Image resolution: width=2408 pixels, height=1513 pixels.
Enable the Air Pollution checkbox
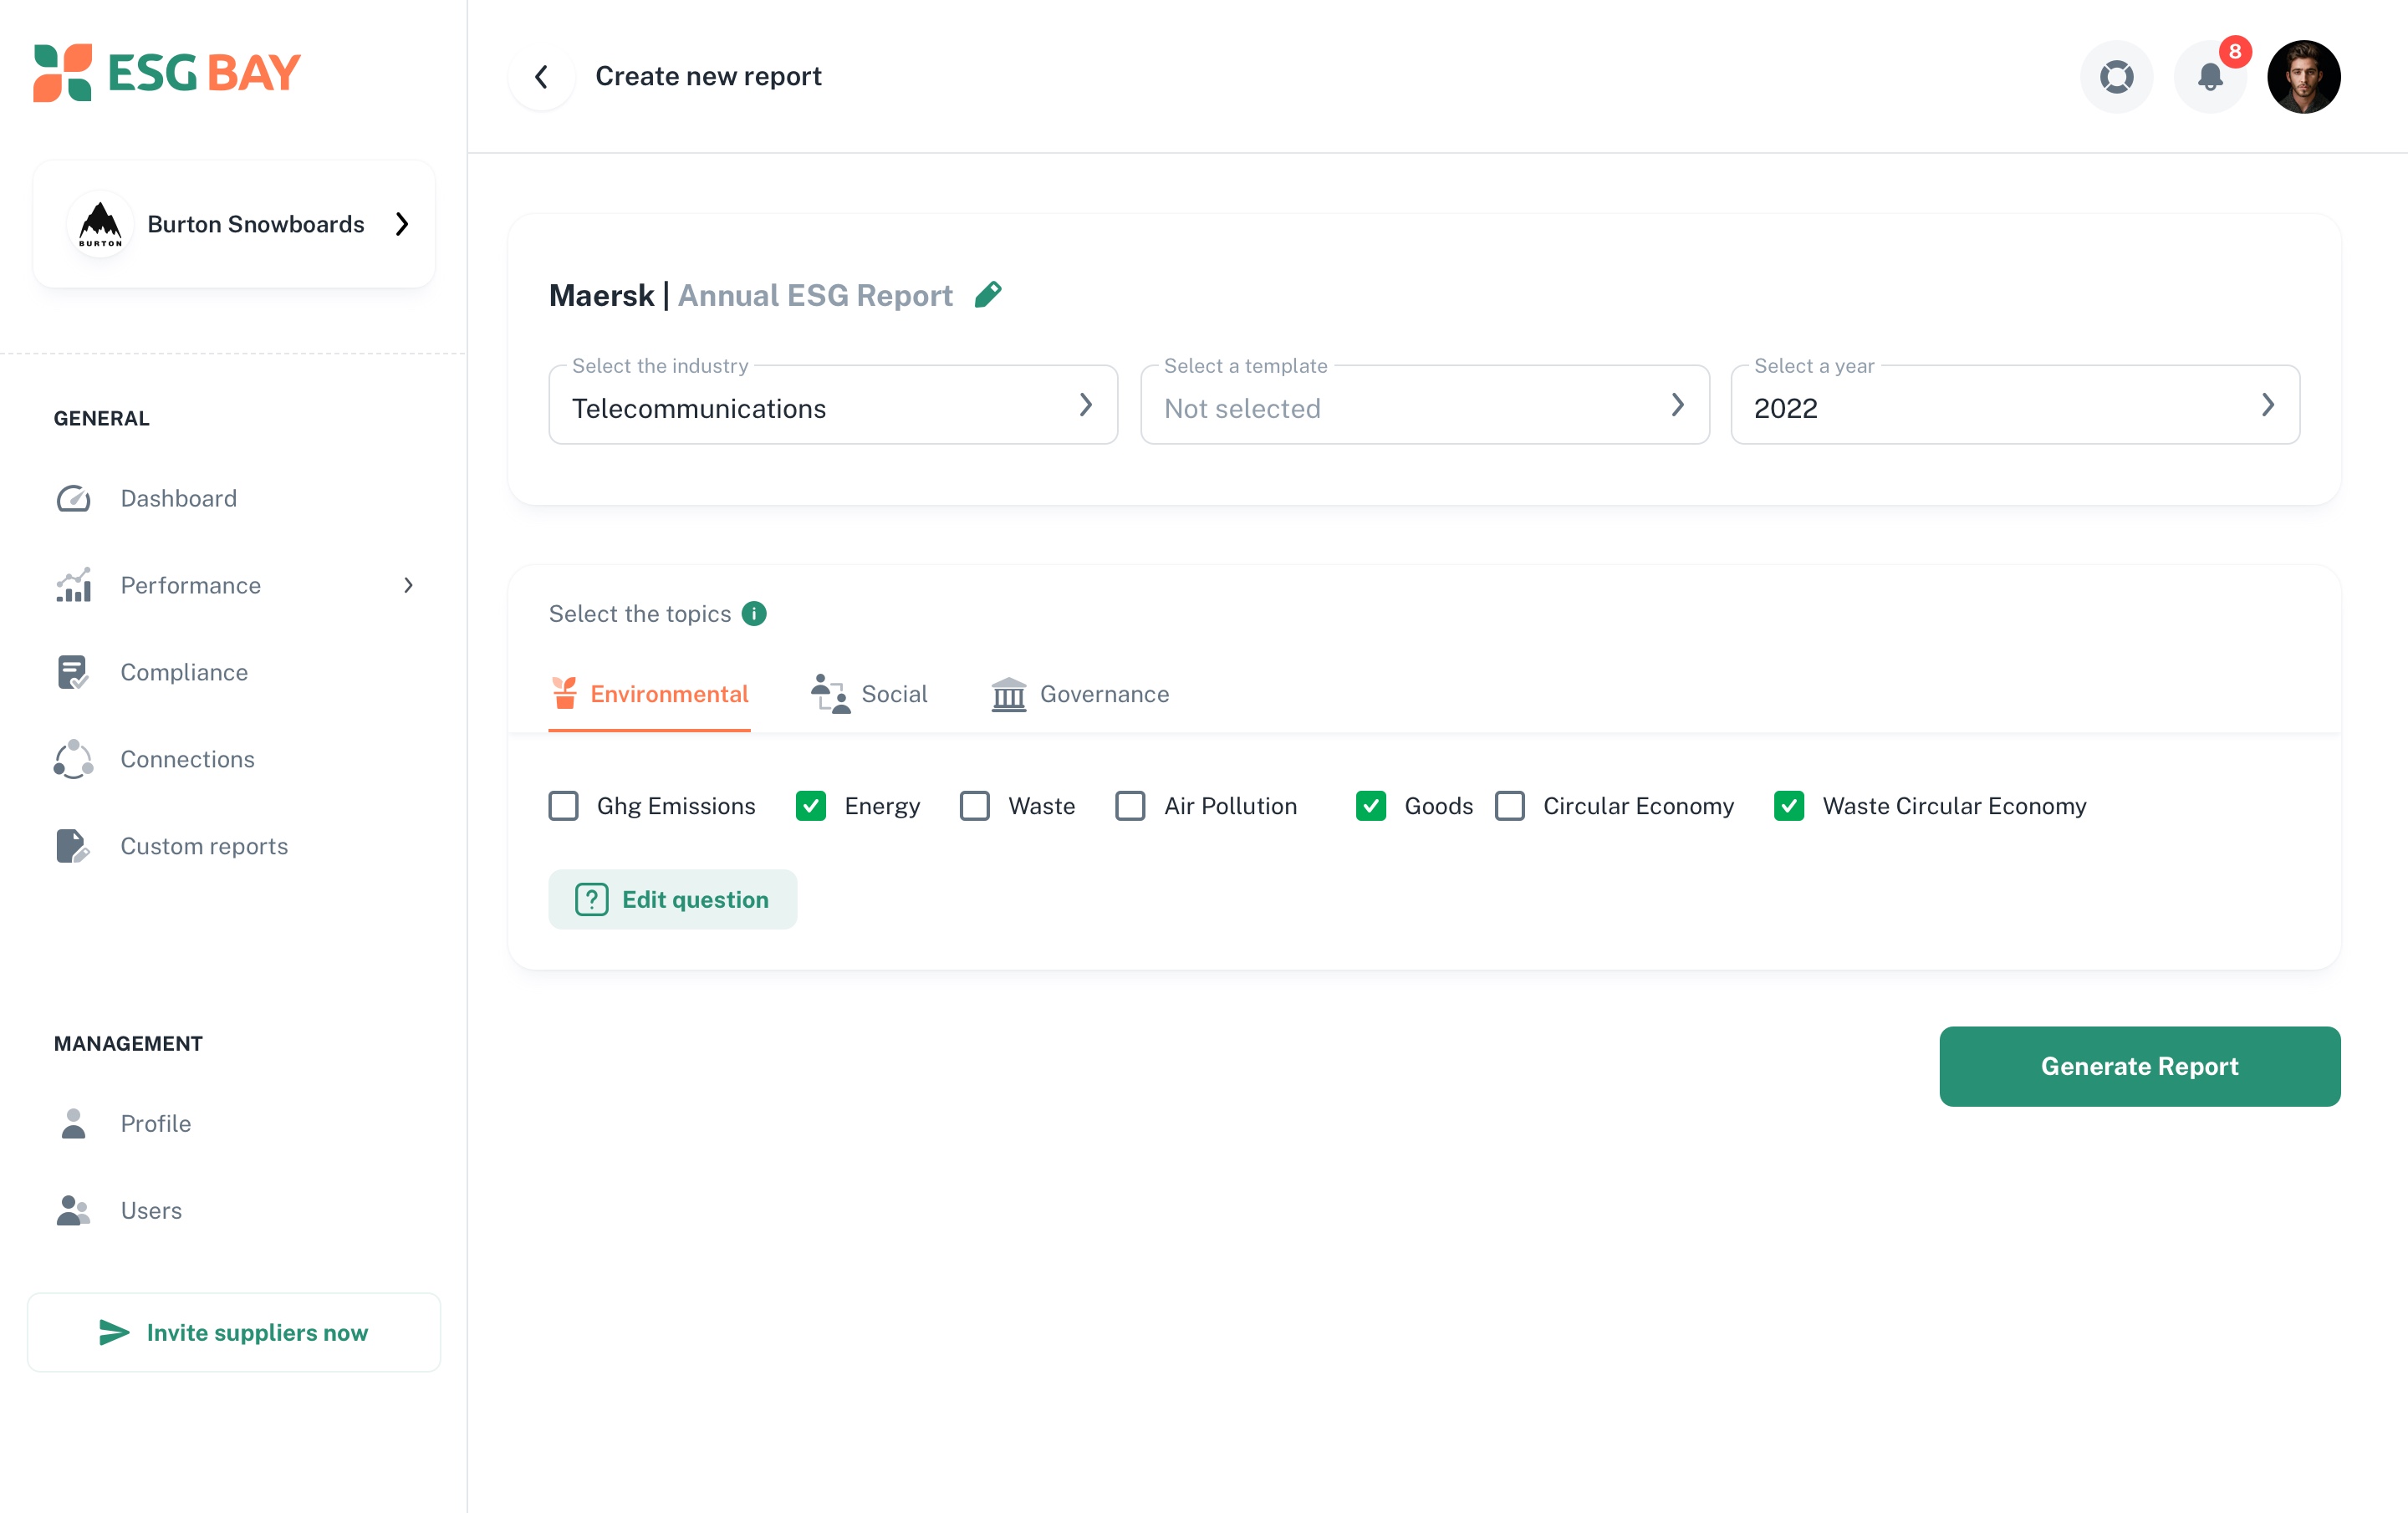tap(1130, 805)
